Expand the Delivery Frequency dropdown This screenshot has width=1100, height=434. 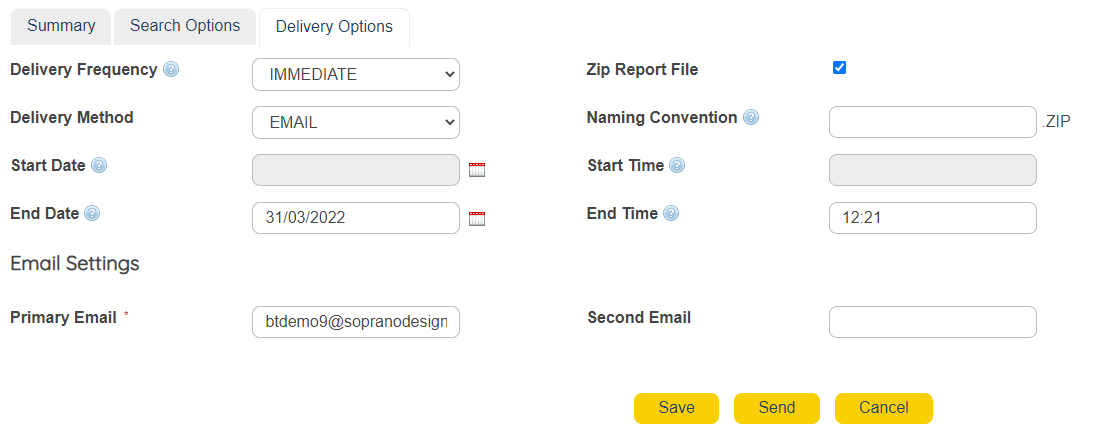355,74
